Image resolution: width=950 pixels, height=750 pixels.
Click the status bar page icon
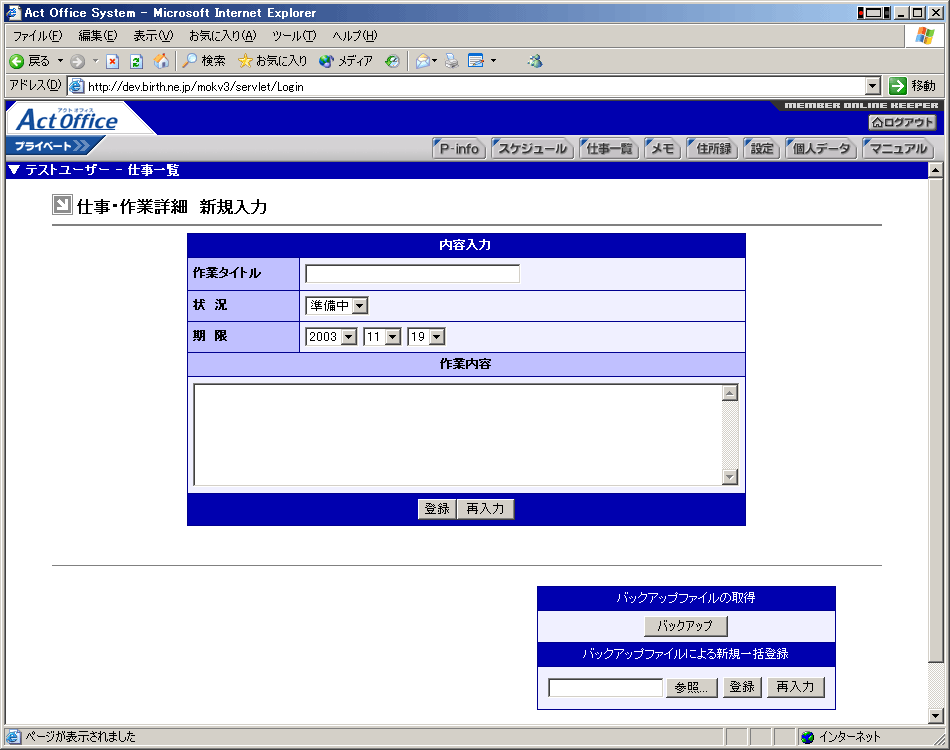[13, 737]
